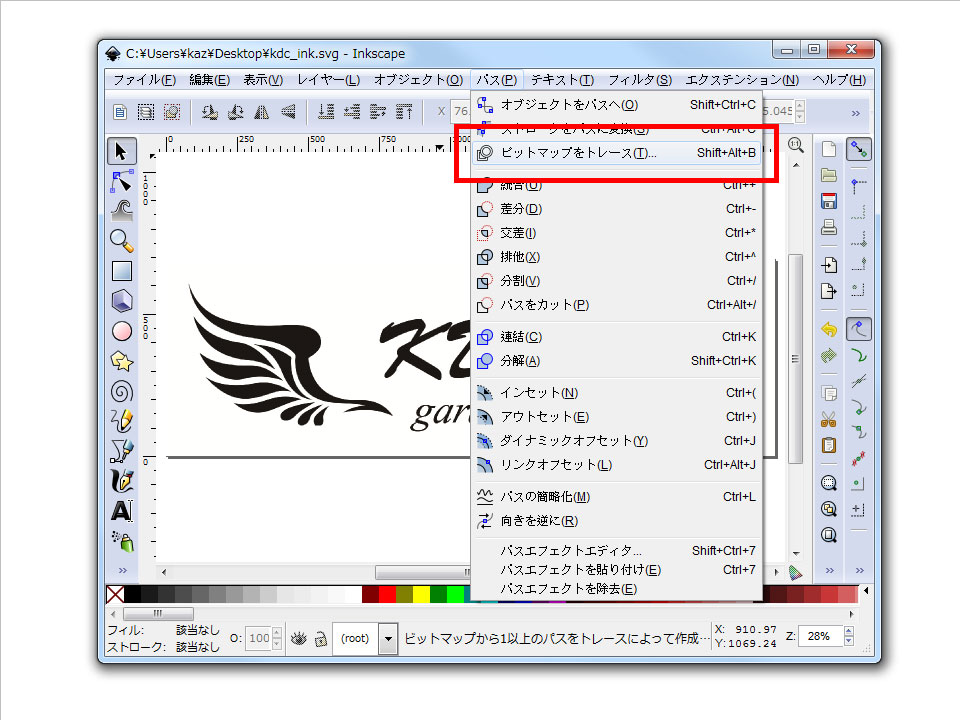
Task: Expand command bar overflow chevron at bottom
Action: click(x=830, y=571)
